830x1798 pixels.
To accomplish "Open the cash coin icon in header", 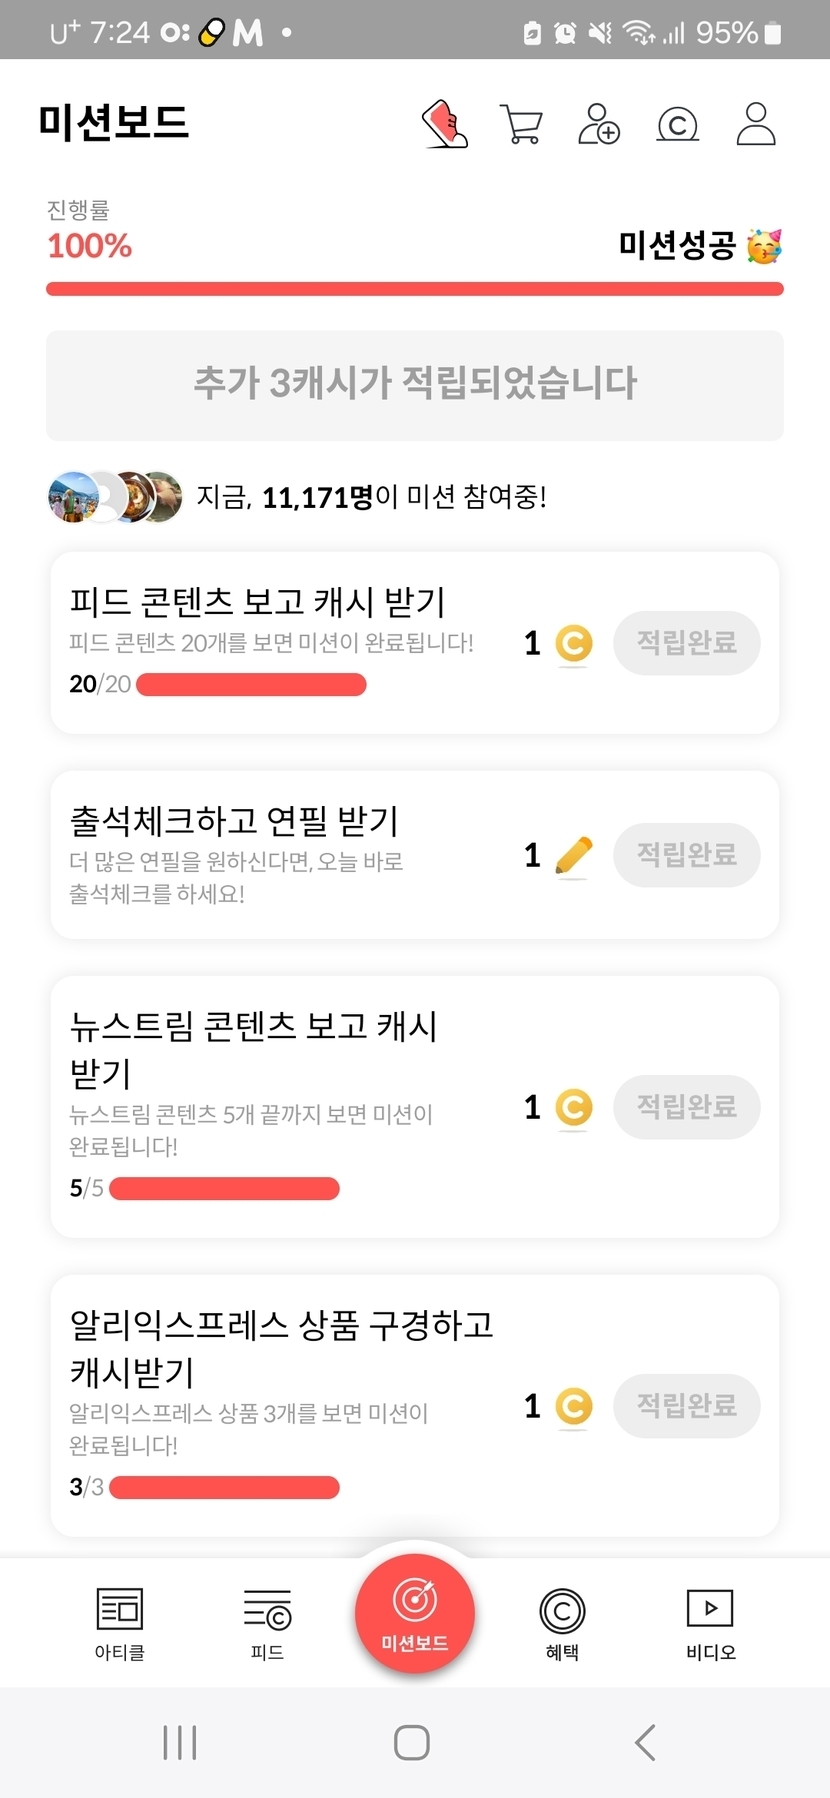I will point(677,125).
